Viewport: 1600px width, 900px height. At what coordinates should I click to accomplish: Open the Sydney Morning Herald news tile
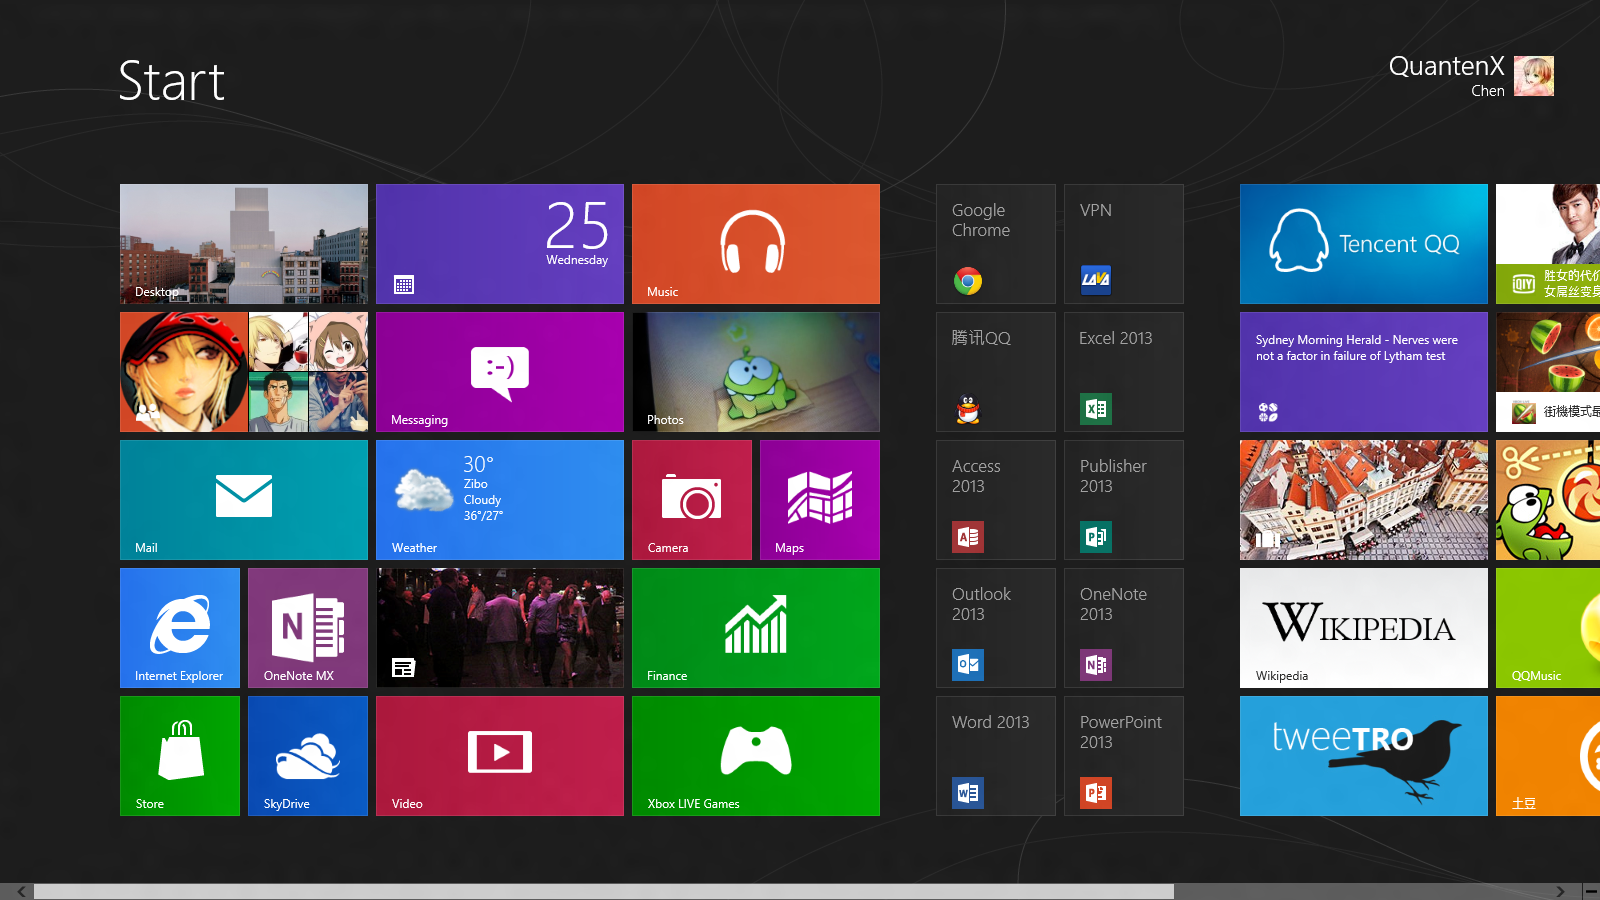pyautogui.click(x=1364, y=372)
